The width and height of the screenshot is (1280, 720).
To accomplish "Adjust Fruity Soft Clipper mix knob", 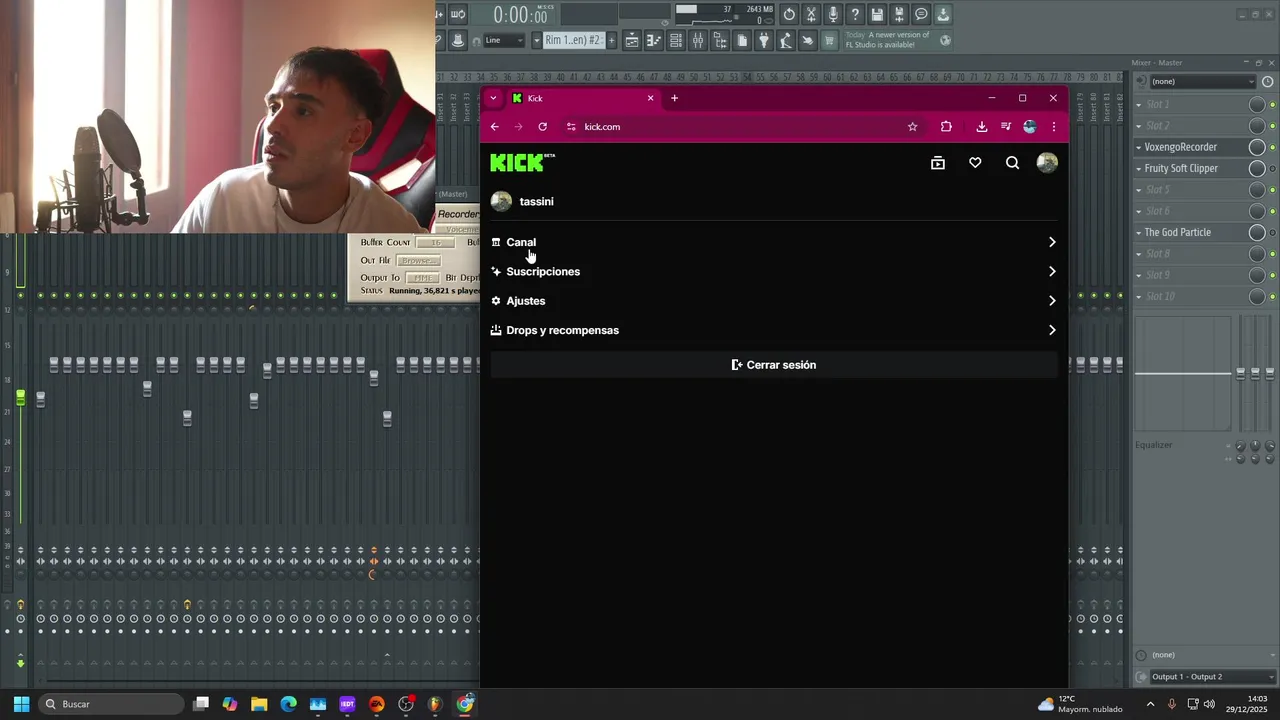I will pyautogui.click(x=1257, y=168).
